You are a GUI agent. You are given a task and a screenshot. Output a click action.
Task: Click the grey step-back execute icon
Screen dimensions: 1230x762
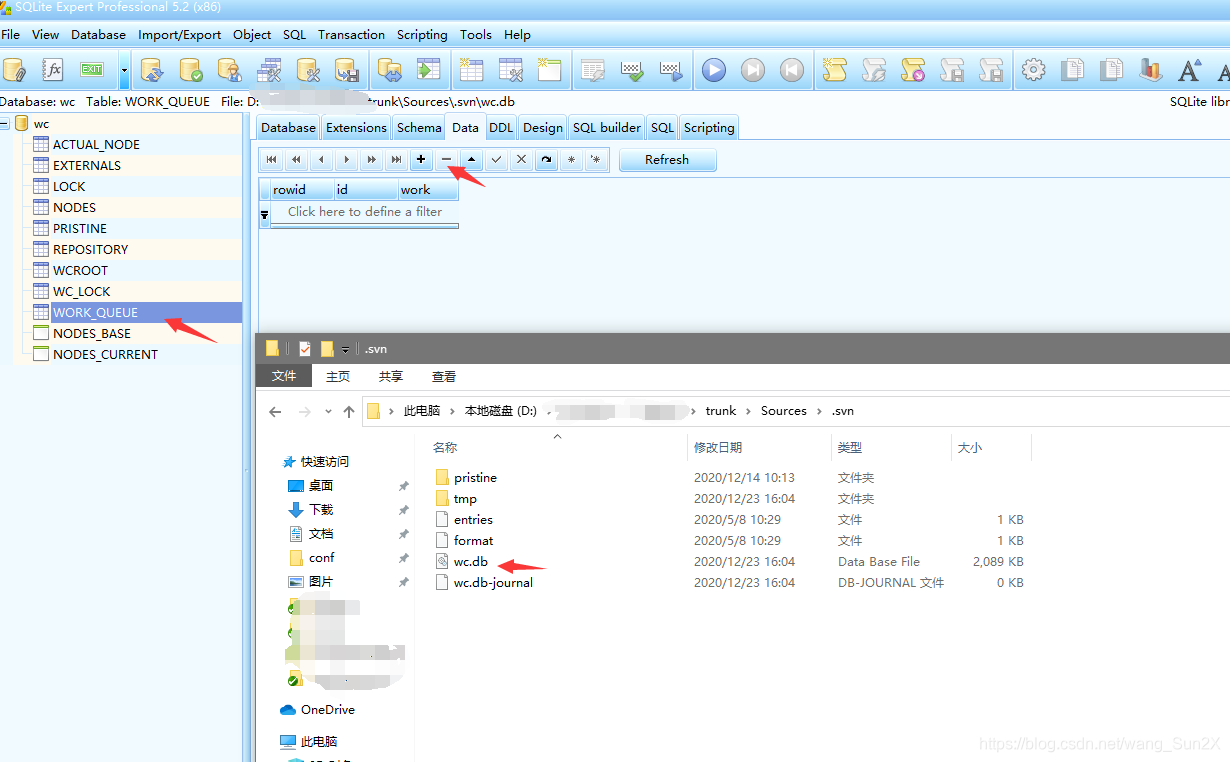coord(792,70)
